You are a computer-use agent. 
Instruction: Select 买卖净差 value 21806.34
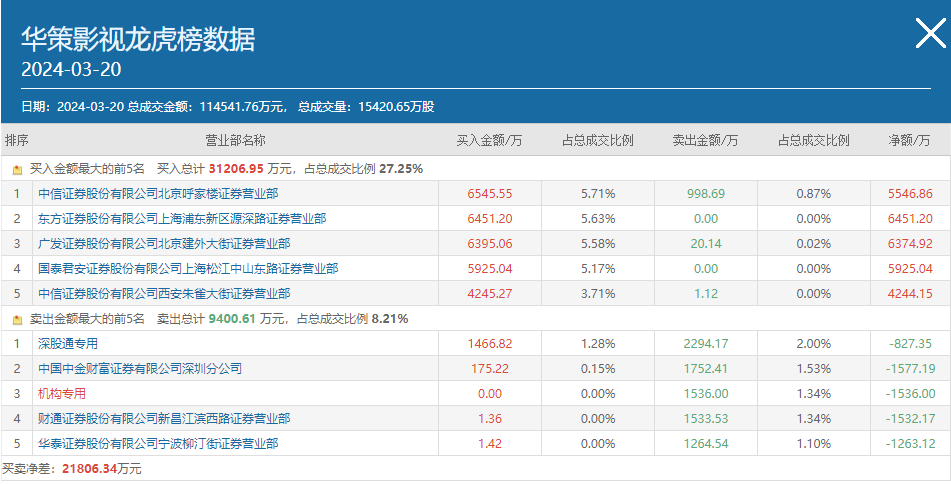[x=90, y=469]
